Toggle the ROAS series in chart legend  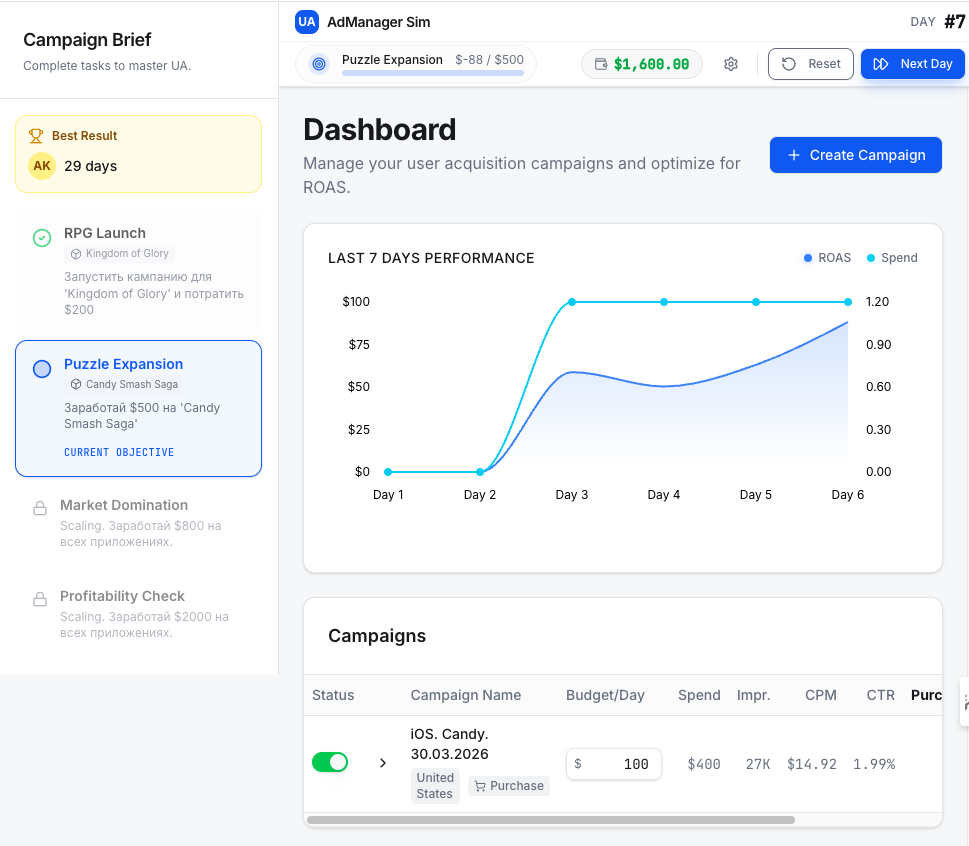point(827,258)
